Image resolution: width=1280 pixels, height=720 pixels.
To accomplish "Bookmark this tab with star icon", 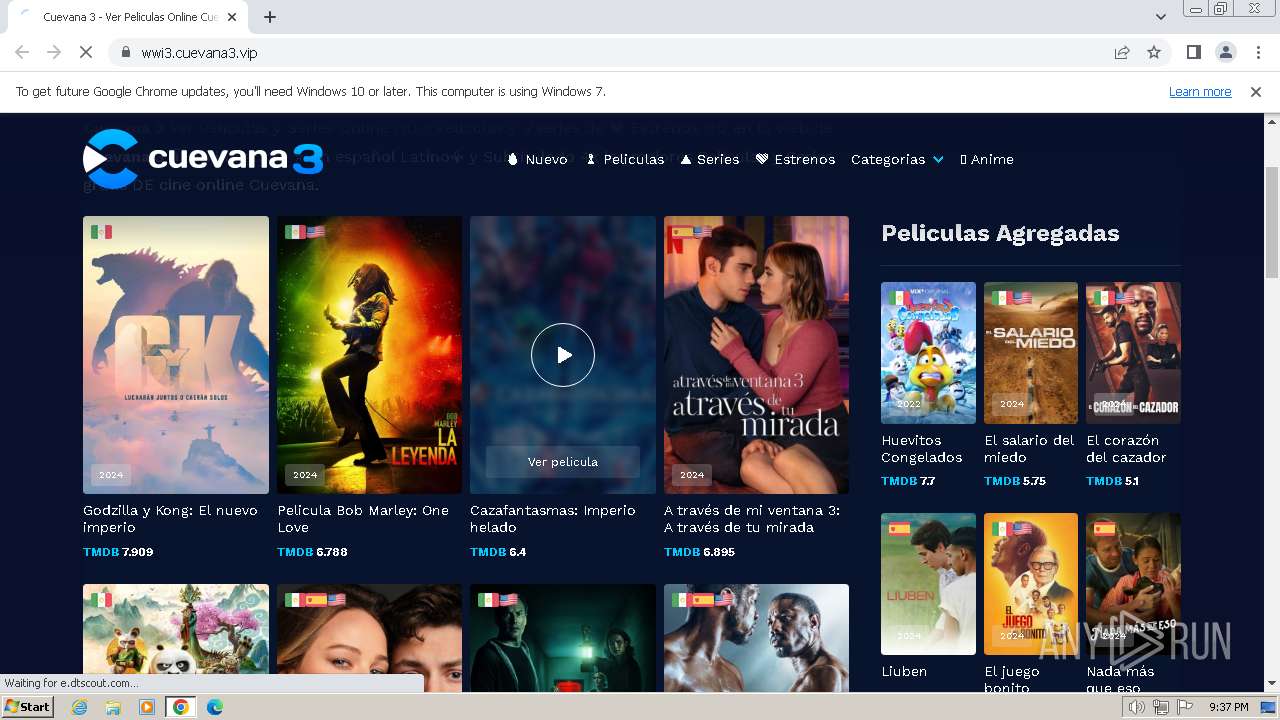I will point(1154,53).
